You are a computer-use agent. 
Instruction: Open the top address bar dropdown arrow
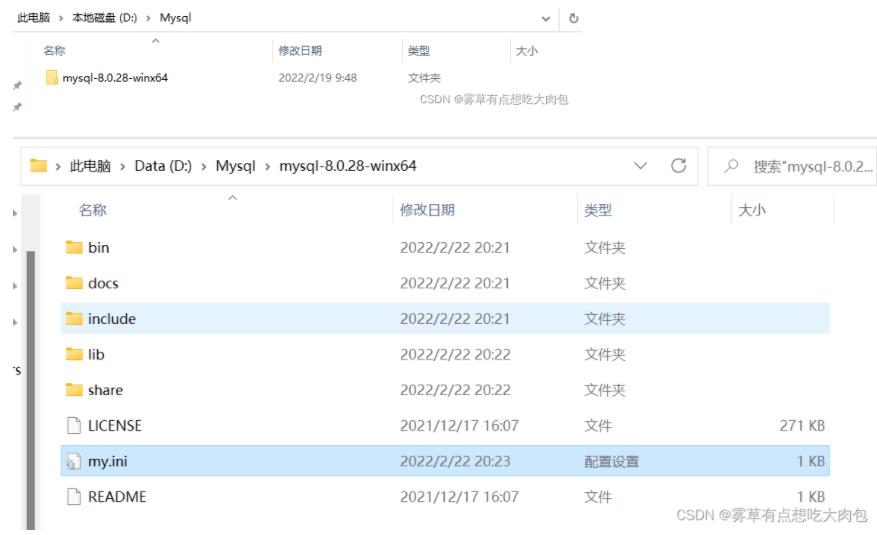[546, 19]
